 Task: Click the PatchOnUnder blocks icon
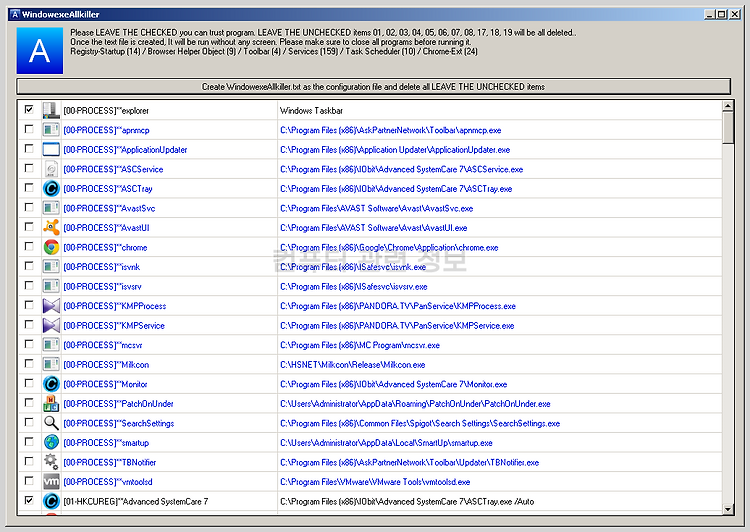pyautogui.click(x=51, y=404)
